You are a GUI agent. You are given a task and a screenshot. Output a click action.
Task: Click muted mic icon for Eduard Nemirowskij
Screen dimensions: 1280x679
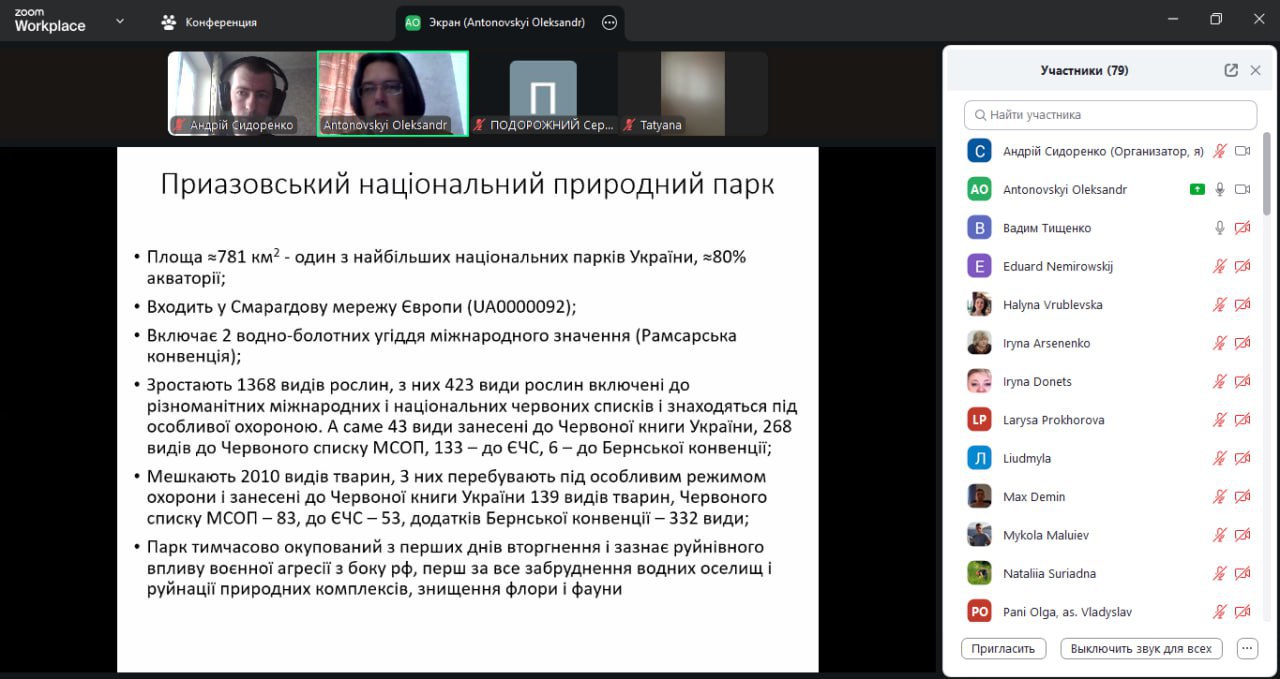point(1219,266)
